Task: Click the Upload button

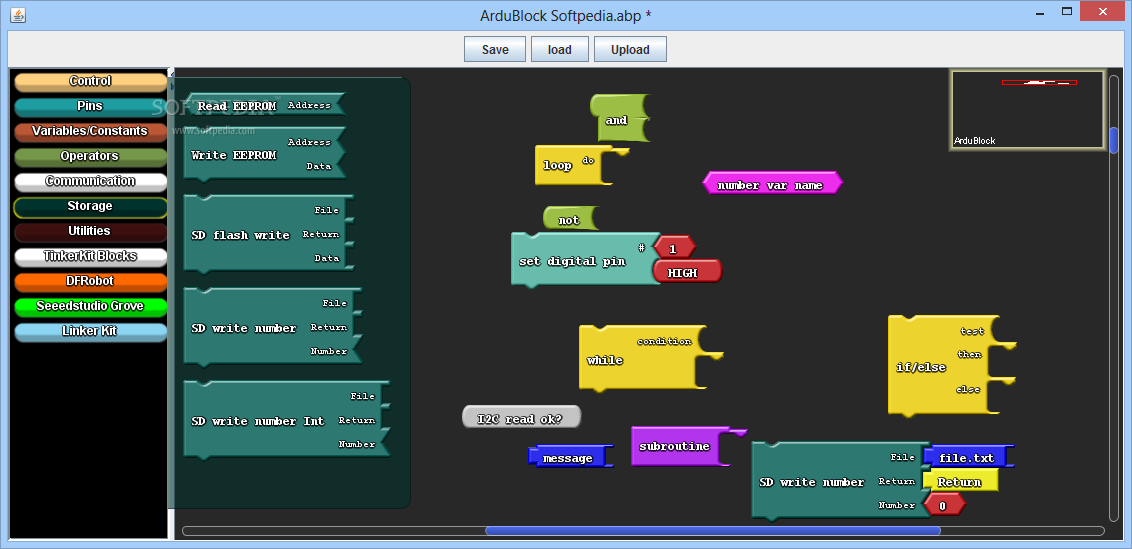Action: [630, 50]
